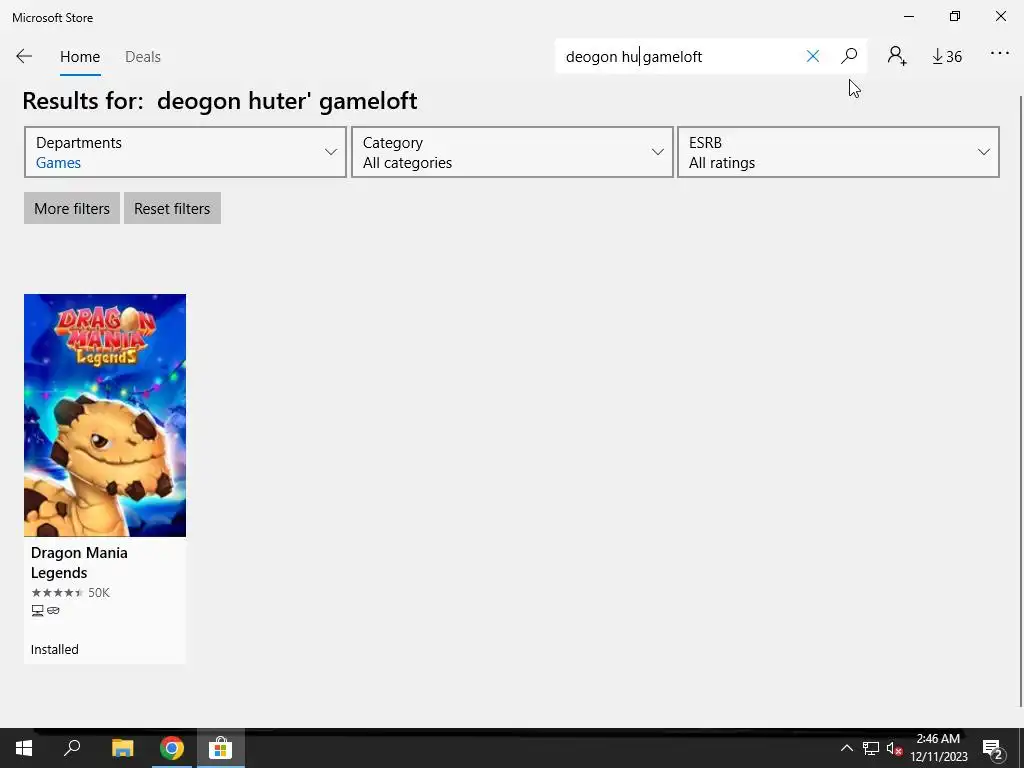Open downloads and updates (36)
Screen dimensions: 1024x768
[947, 57]
